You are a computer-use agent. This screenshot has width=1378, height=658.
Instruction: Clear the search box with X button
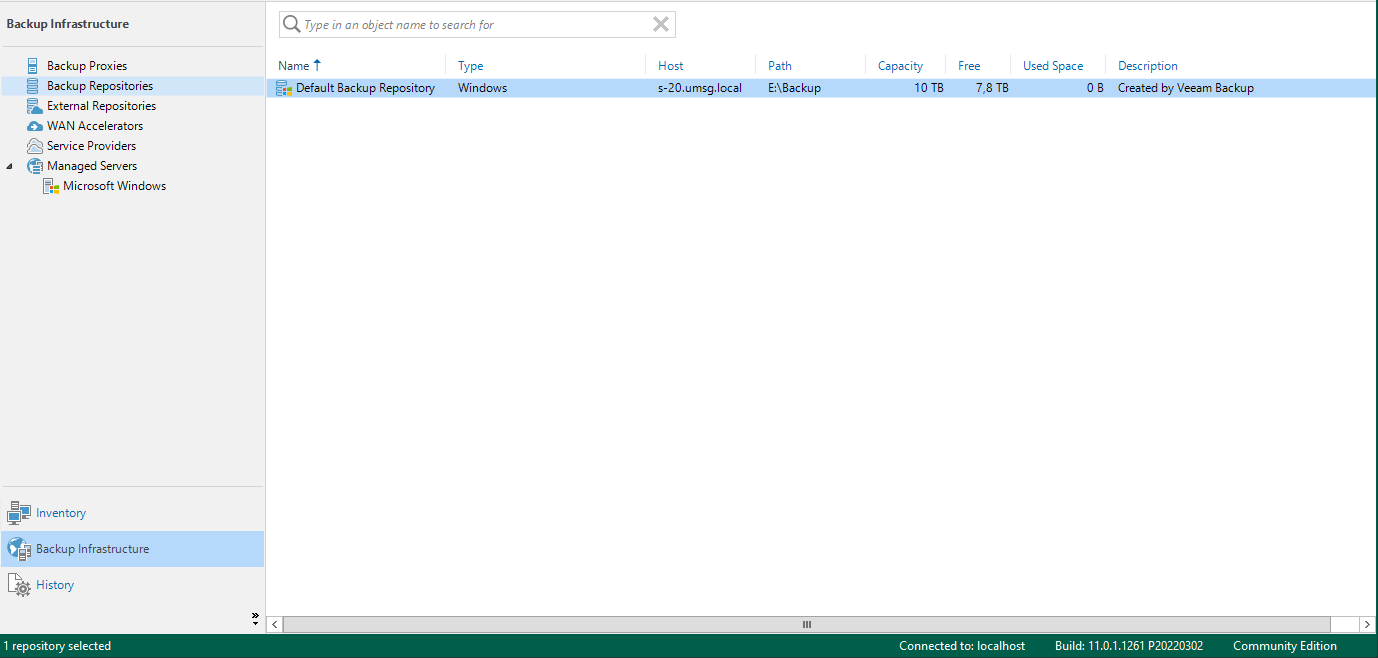pyautogui.click(x=660, y=25)
